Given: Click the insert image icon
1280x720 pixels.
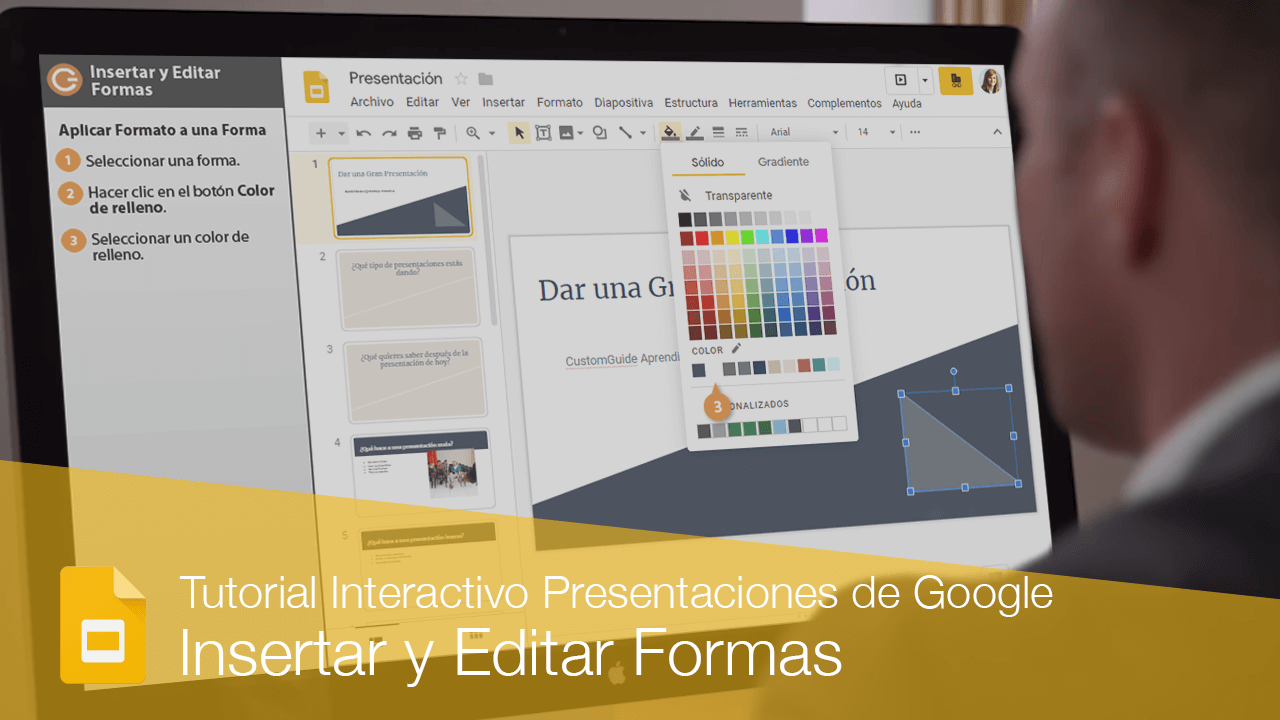Looking at the screenshot, I should pyautogui.click(x=566, y=133).
